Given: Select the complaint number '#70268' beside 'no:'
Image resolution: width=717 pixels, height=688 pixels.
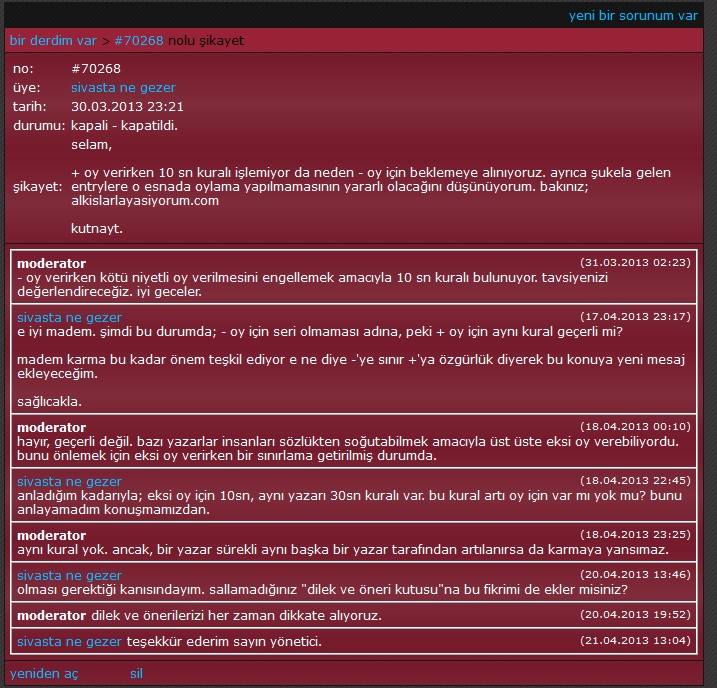Looking at the screenshot, I should click(x=96, y=69).
